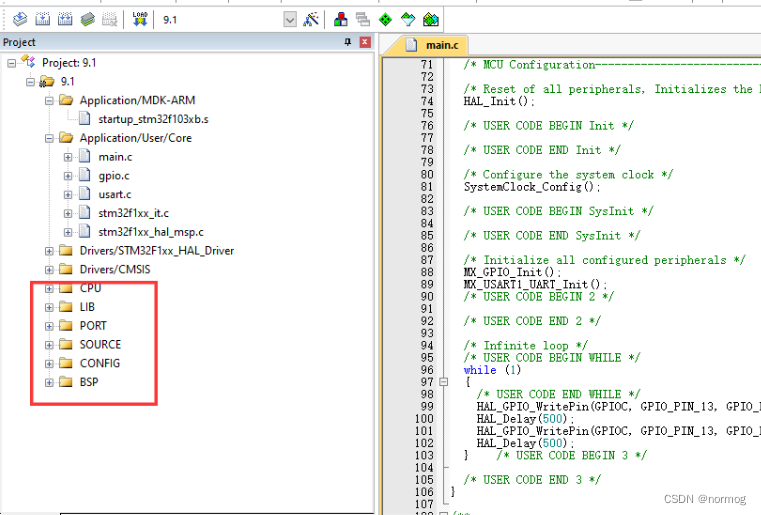Expand the LIB group

tap(49, 307)
